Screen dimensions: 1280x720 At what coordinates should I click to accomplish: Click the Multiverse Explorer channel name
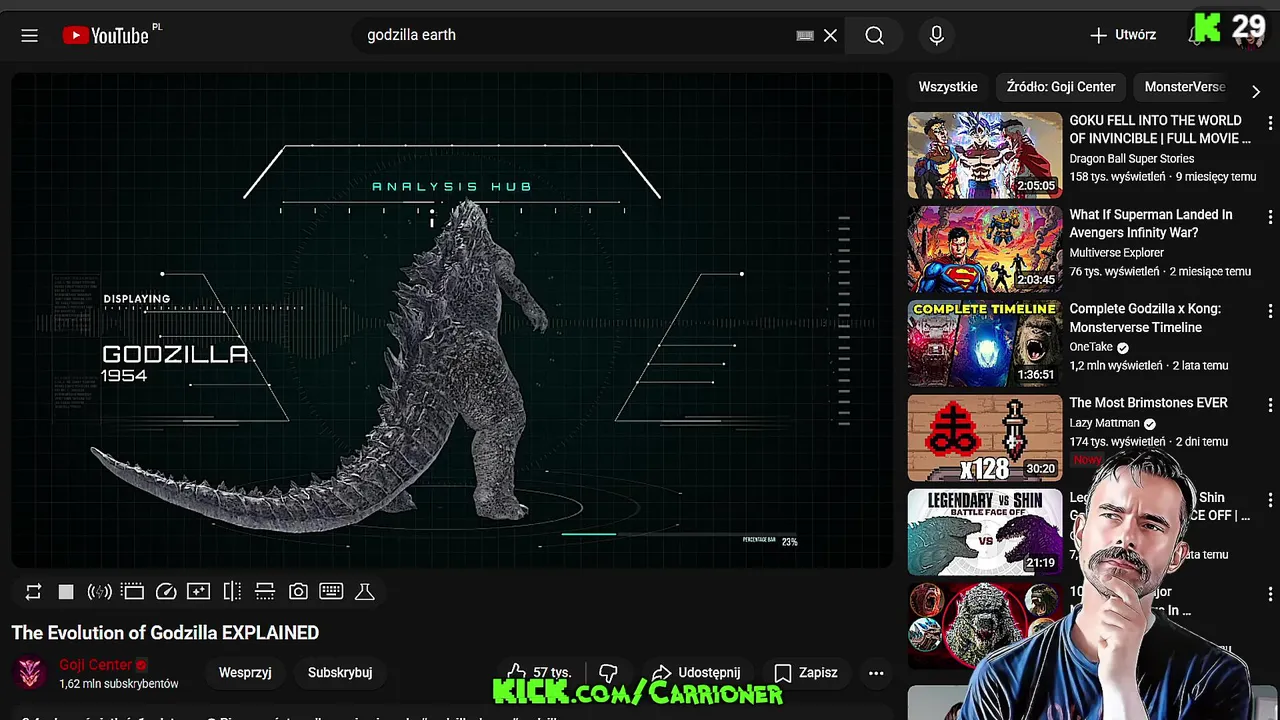pos(1116,253)
